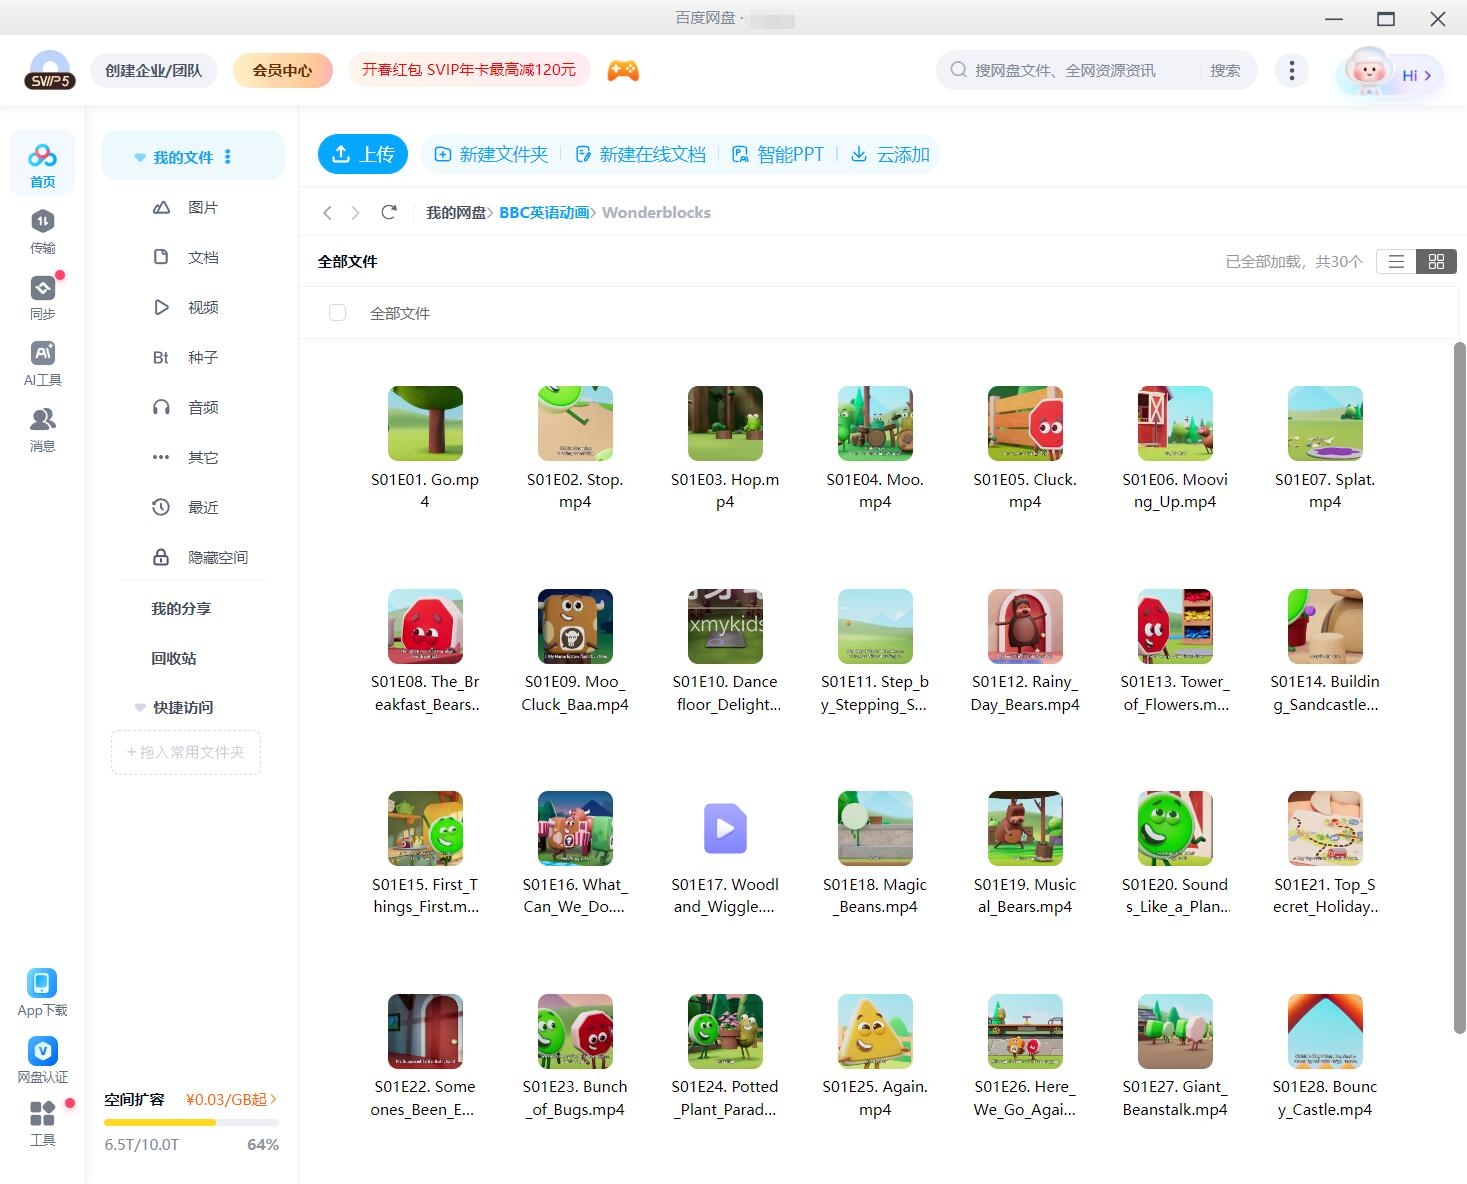Collapse the 快捷访问 section
Screen dimensions: 1467x1184
139,707
